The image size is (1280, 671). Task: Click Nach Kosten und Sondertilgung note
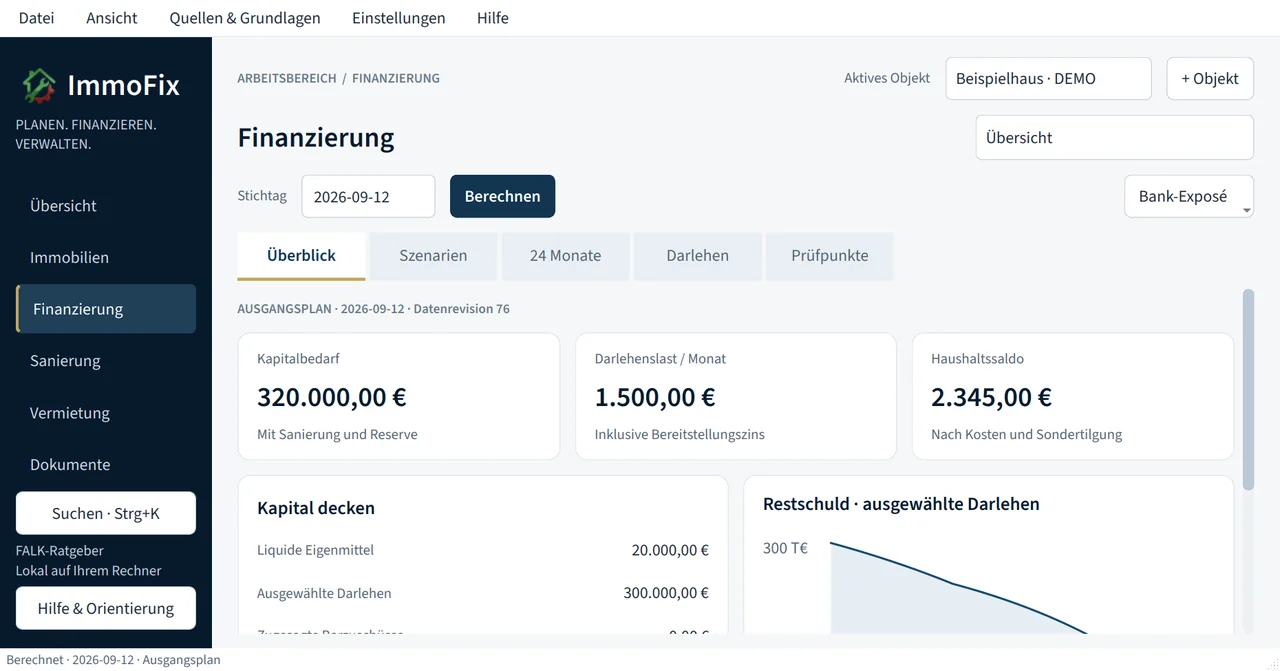(1026, 435)
